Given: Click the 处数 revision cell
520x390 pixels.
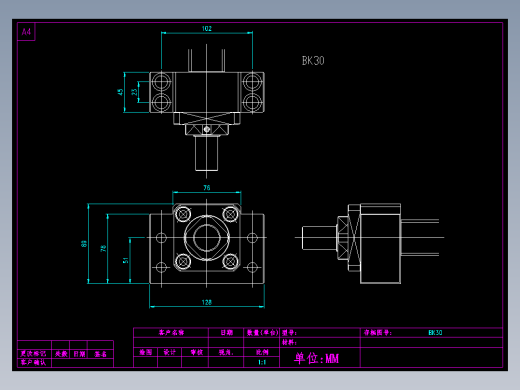Looking at the screenshot, I should pos(61,354).
